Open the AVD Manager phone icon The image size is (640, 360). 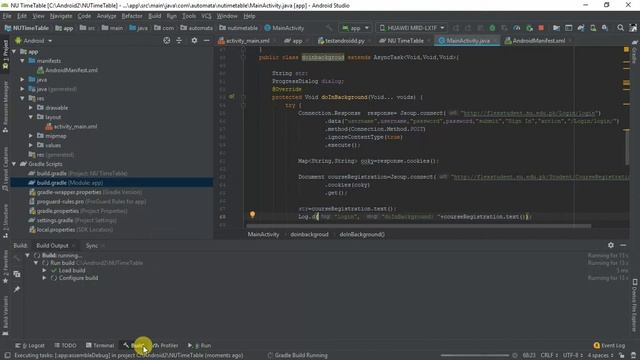(593, 28)
